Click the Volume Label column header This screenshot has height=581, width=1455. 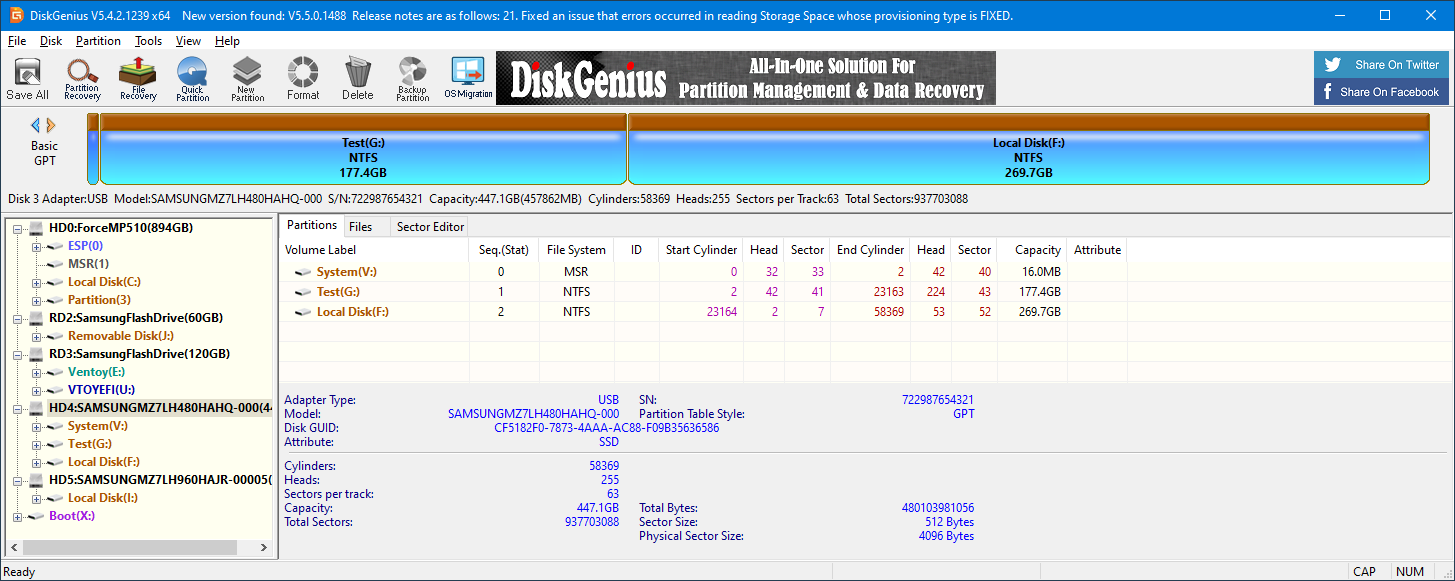374,250
